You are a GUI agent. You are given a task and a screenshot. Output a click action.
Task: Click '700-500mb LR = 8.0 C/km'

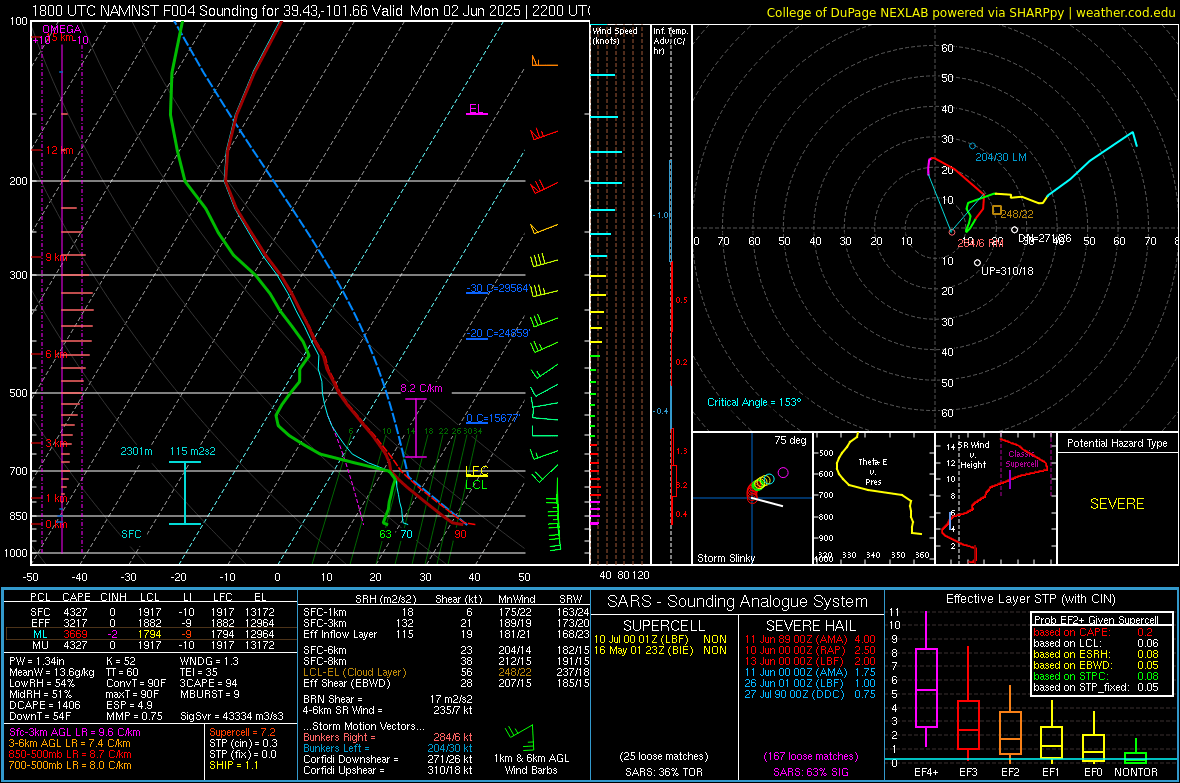coord(70,765)
